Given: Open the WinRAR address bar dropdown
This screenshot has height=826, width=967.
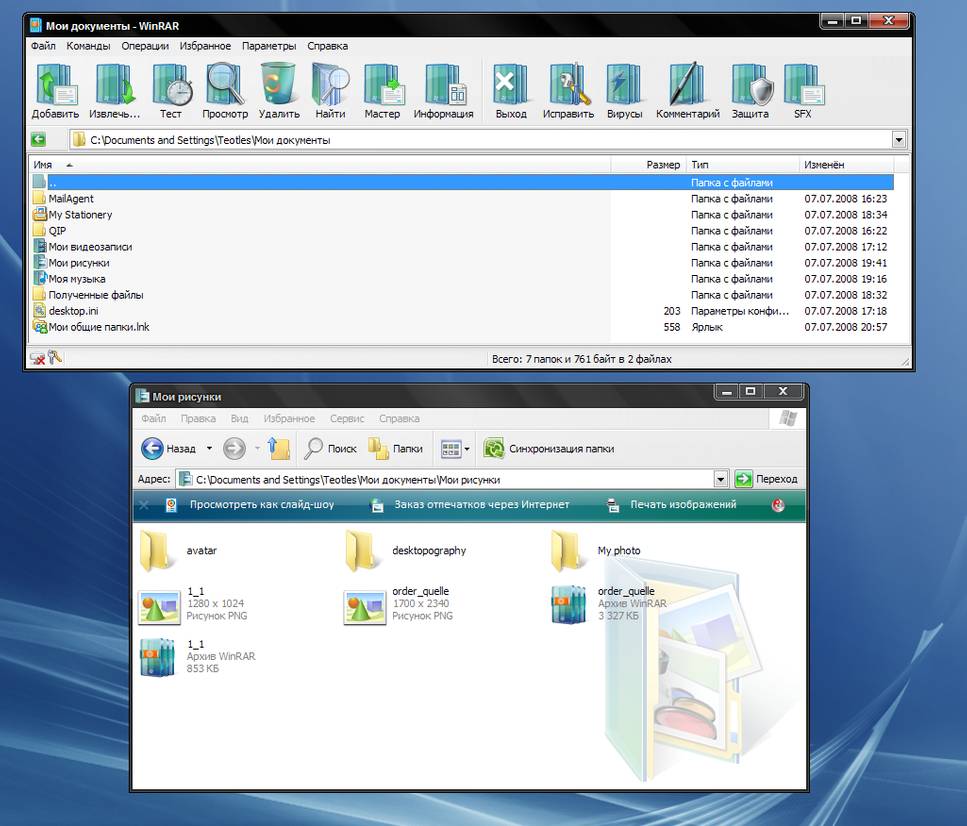Looking at the screenshot, I should pos(898,139).
